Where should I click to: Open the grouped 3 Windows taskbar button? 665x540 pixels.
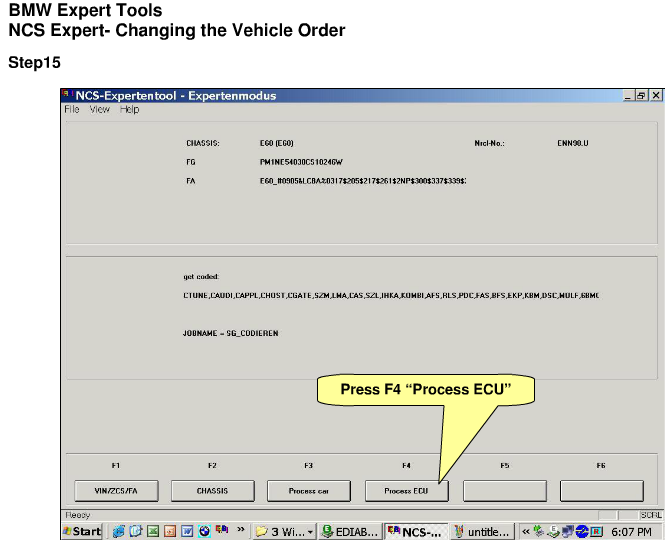(x=284, y=532)
